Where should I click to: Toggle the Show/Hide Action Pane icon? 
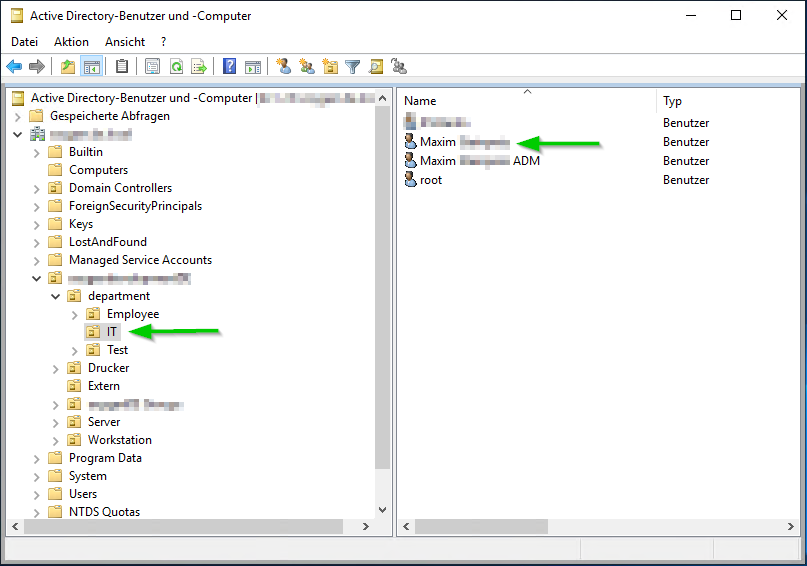pos(253,66)
